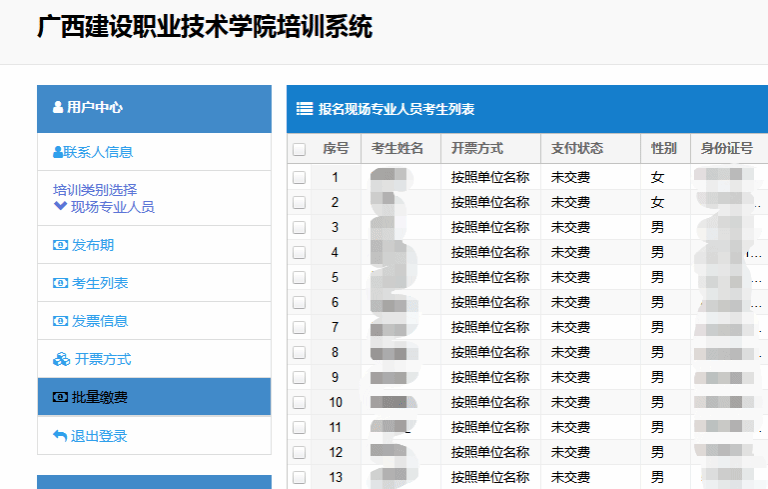The width and height of the screenshot is (768, 489).
Task: Open the 发票信息 menu item
Action: [99, 321]
